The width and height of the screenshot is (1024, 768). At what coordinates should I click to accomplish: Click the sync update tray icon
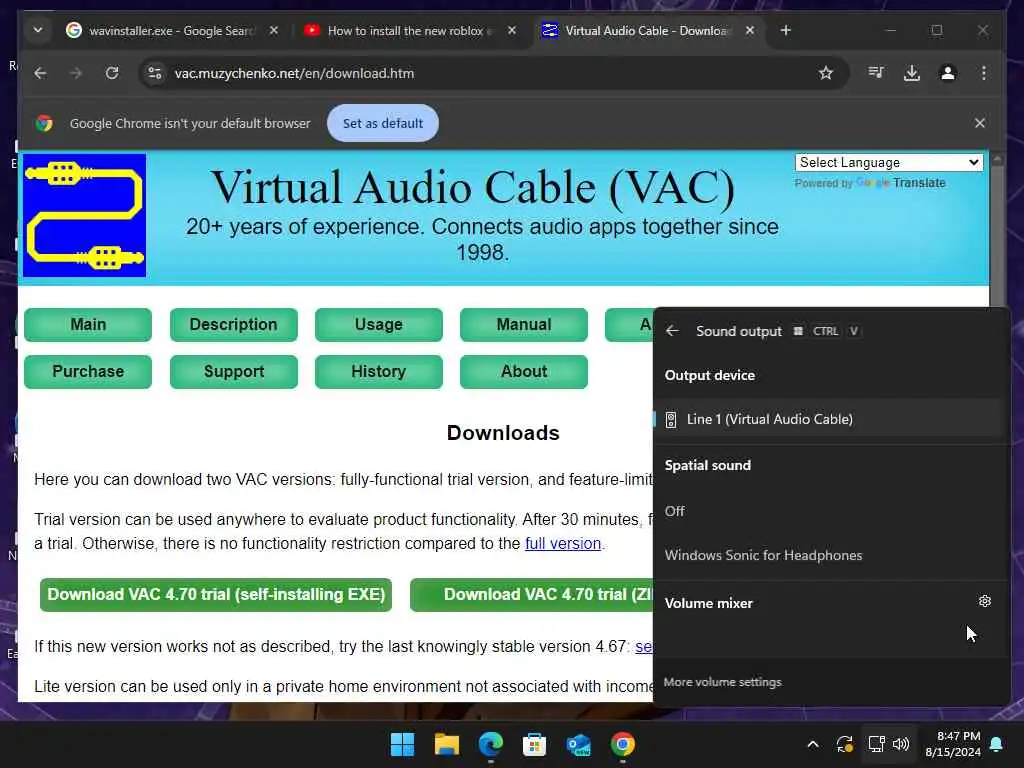tap(844, 744)
